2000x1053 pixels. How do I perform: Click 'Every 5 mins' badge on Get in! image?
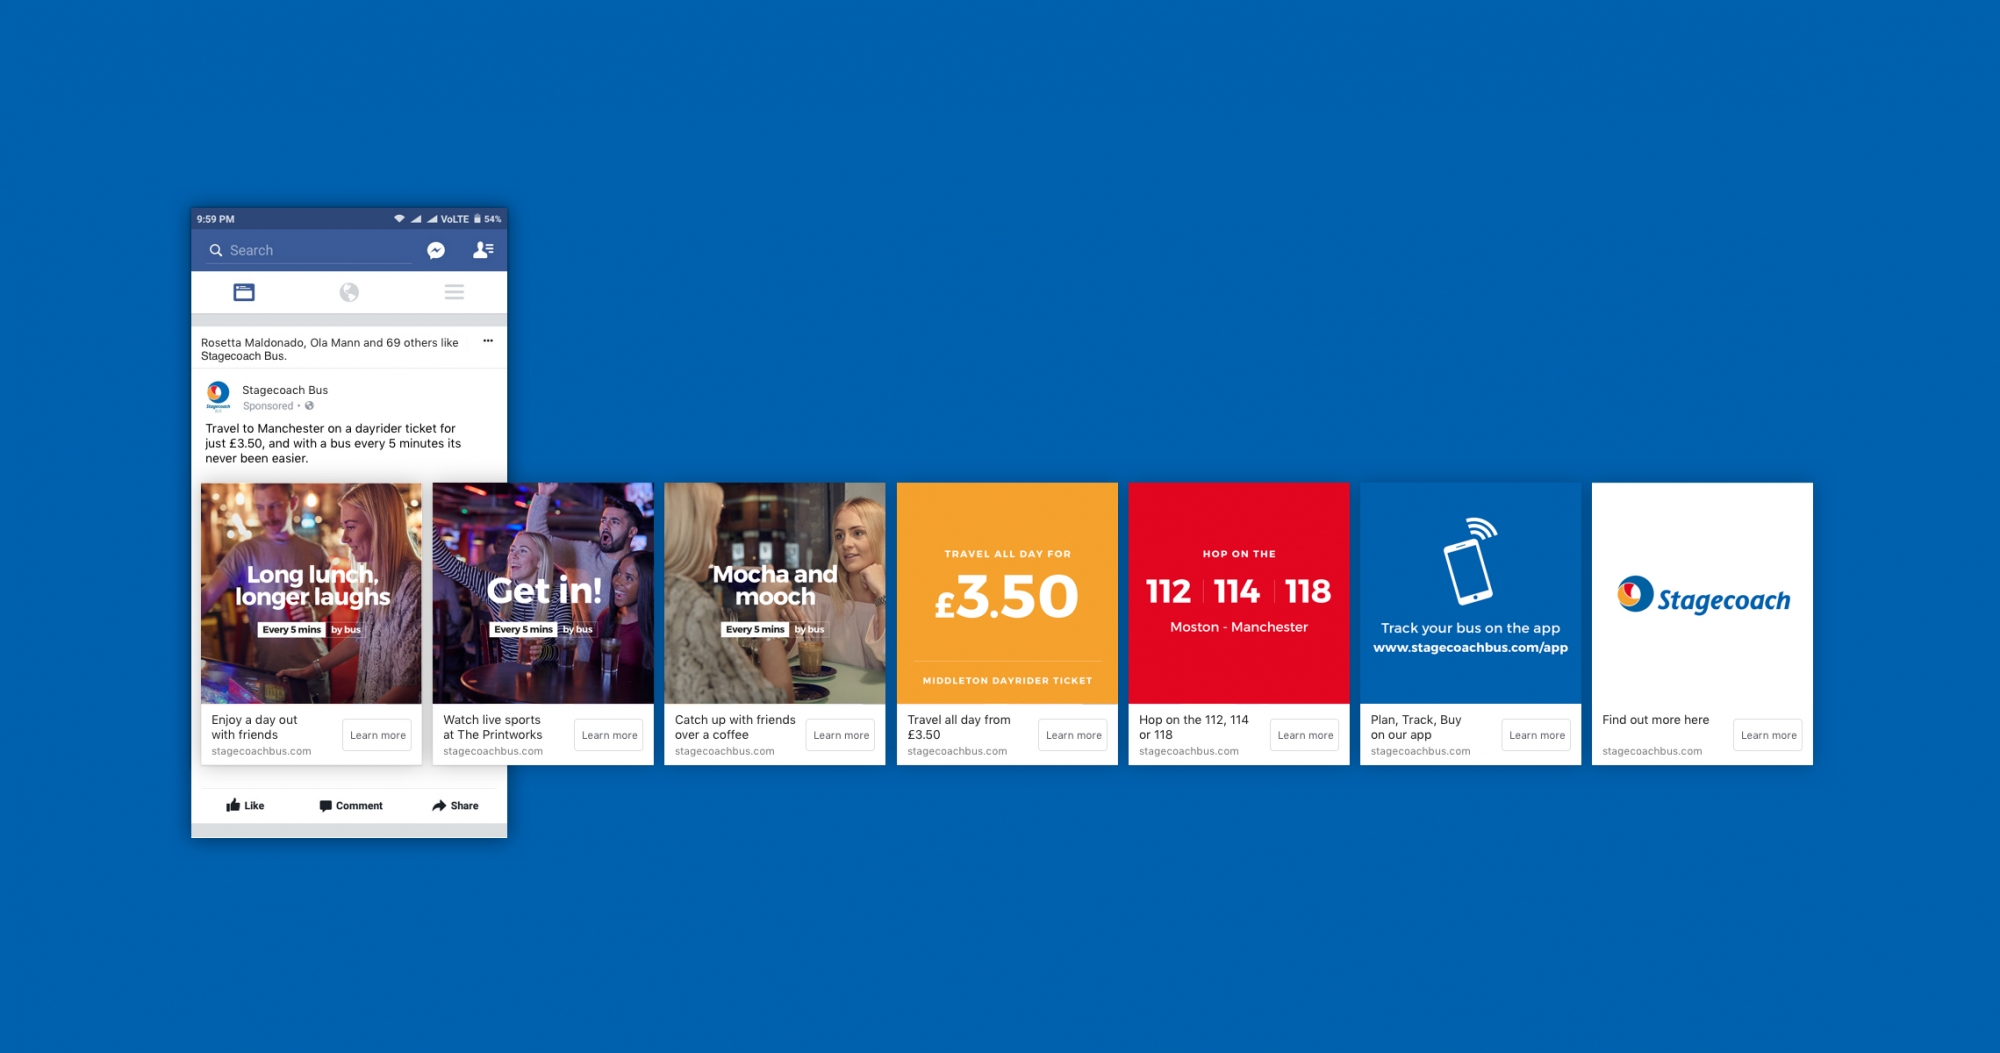[524, 629]
